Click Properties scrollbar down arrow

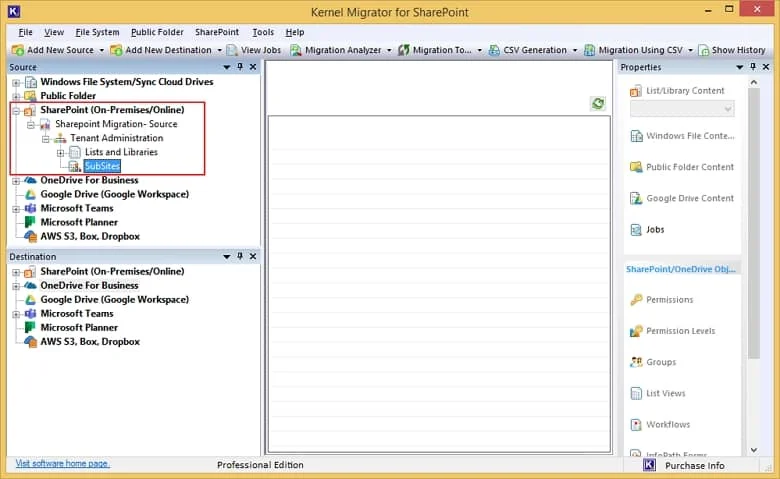tap(754, 450)
